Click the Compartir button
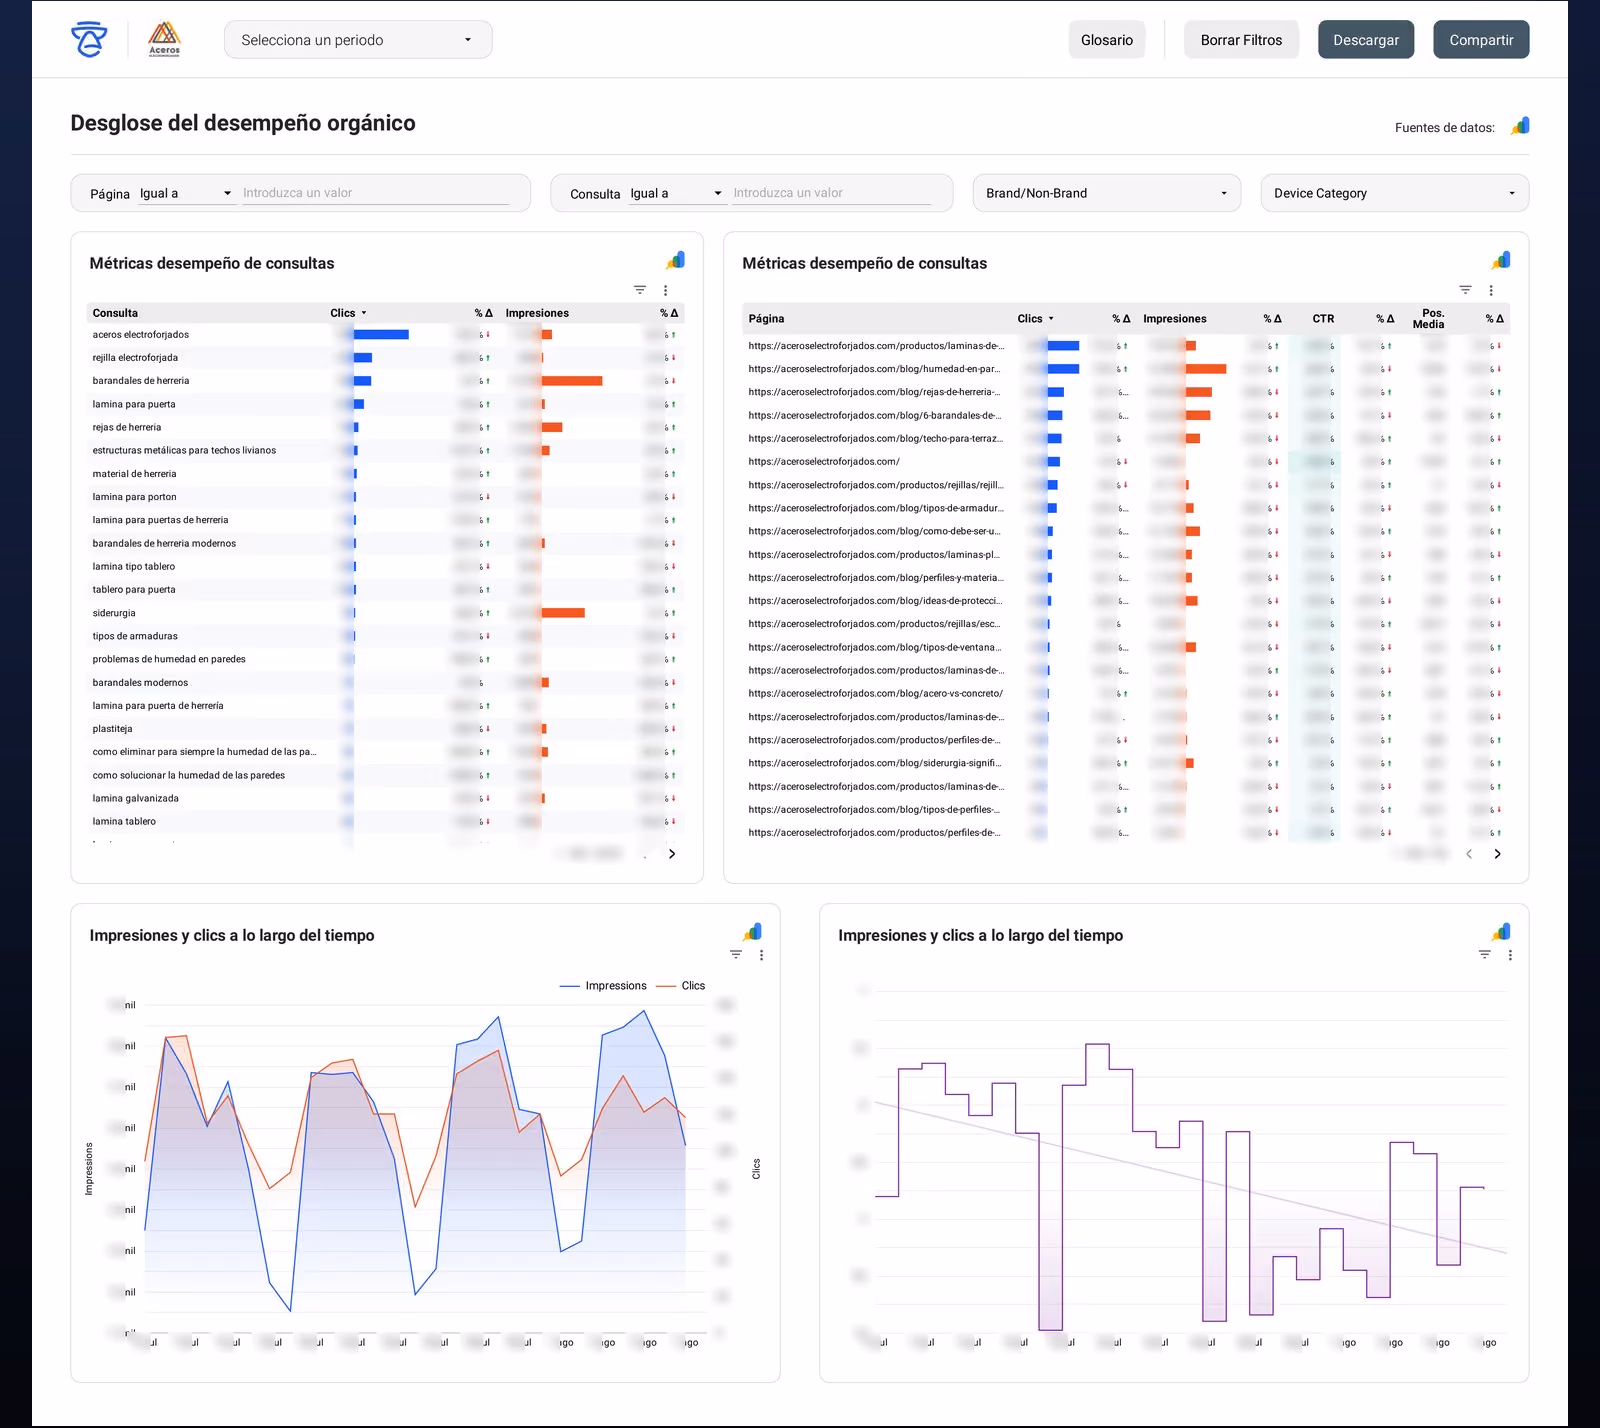 click(1481, 40)
